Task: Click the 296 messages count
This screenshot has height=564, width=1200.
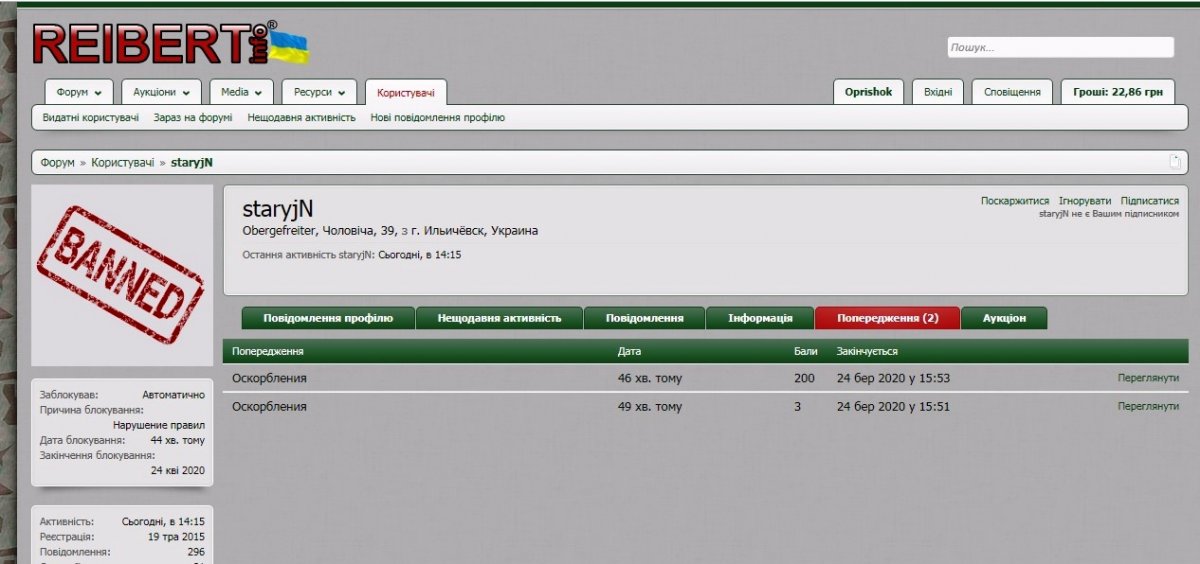Action: 196,552
